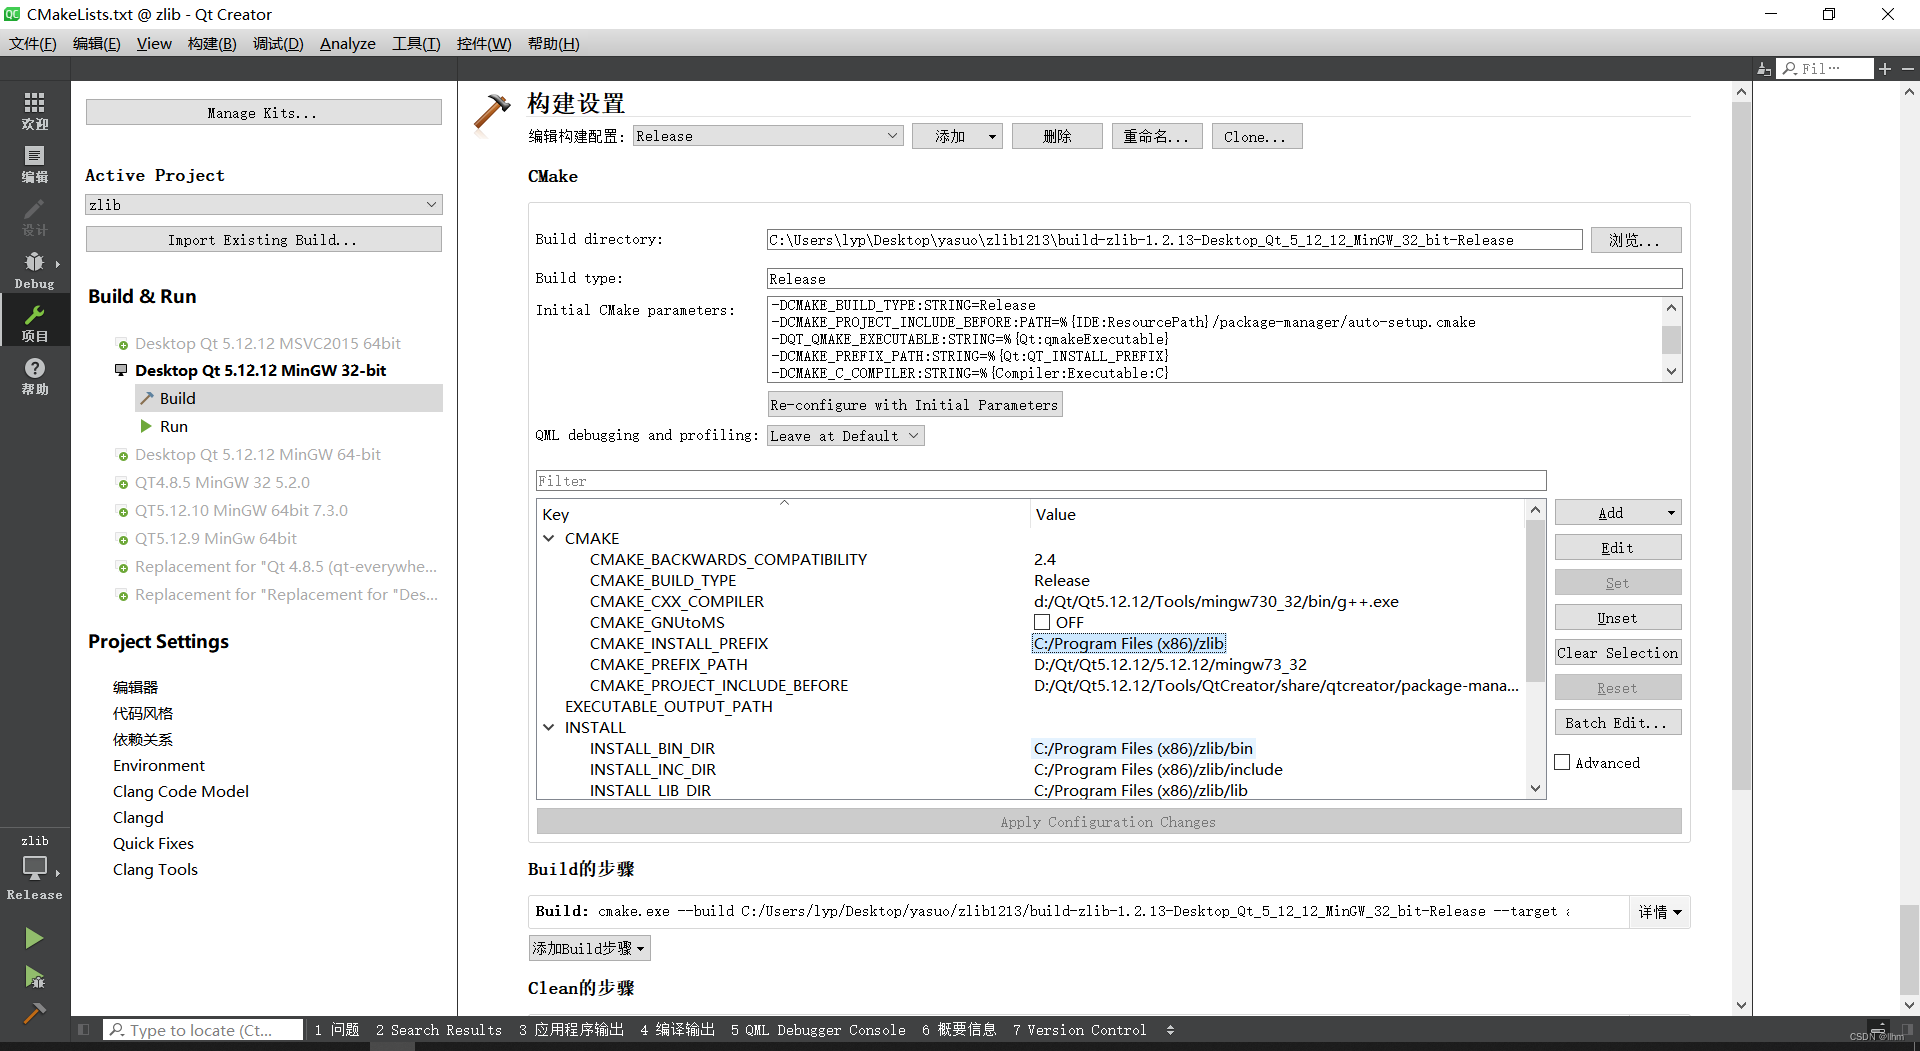Click the 重命名... rename button
The image size is (1920, 1051).
1156,136
